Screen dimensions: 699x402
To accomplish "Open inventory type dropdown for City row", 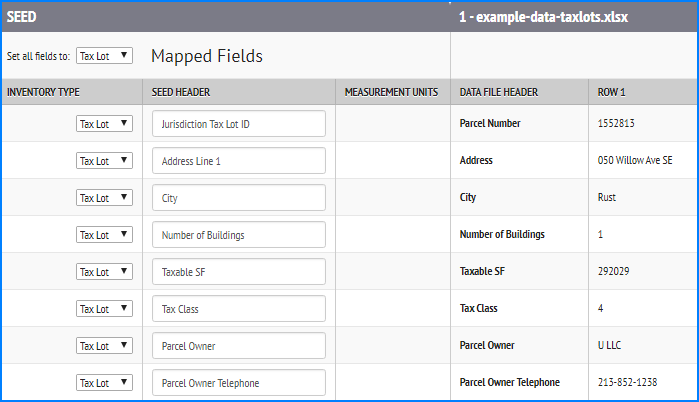I will [104, 197].
